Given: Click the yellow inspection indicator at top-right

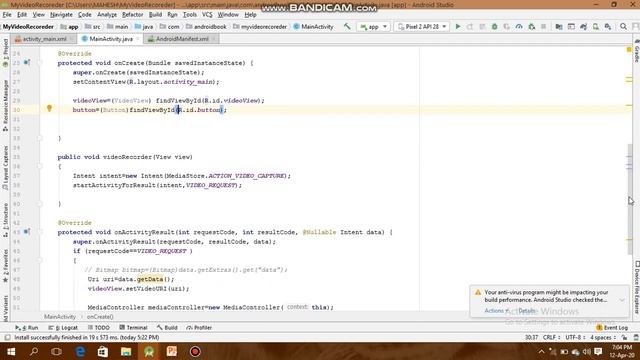Looking at the screenshot, I should [629, 49].
